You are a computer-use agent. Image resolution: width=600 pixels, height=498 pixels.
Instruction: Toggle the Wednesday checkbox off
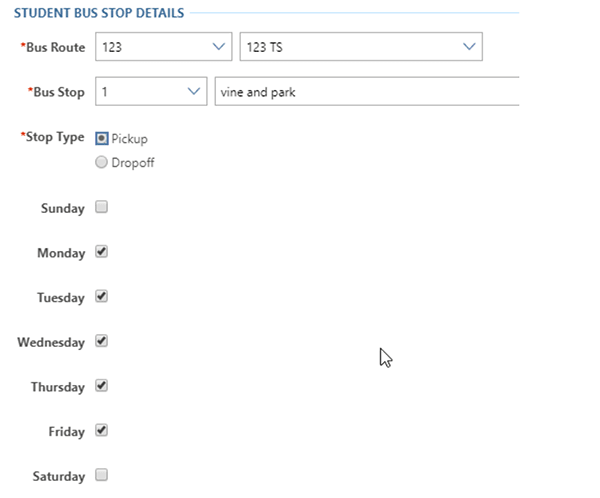click(x=101, y=341)
